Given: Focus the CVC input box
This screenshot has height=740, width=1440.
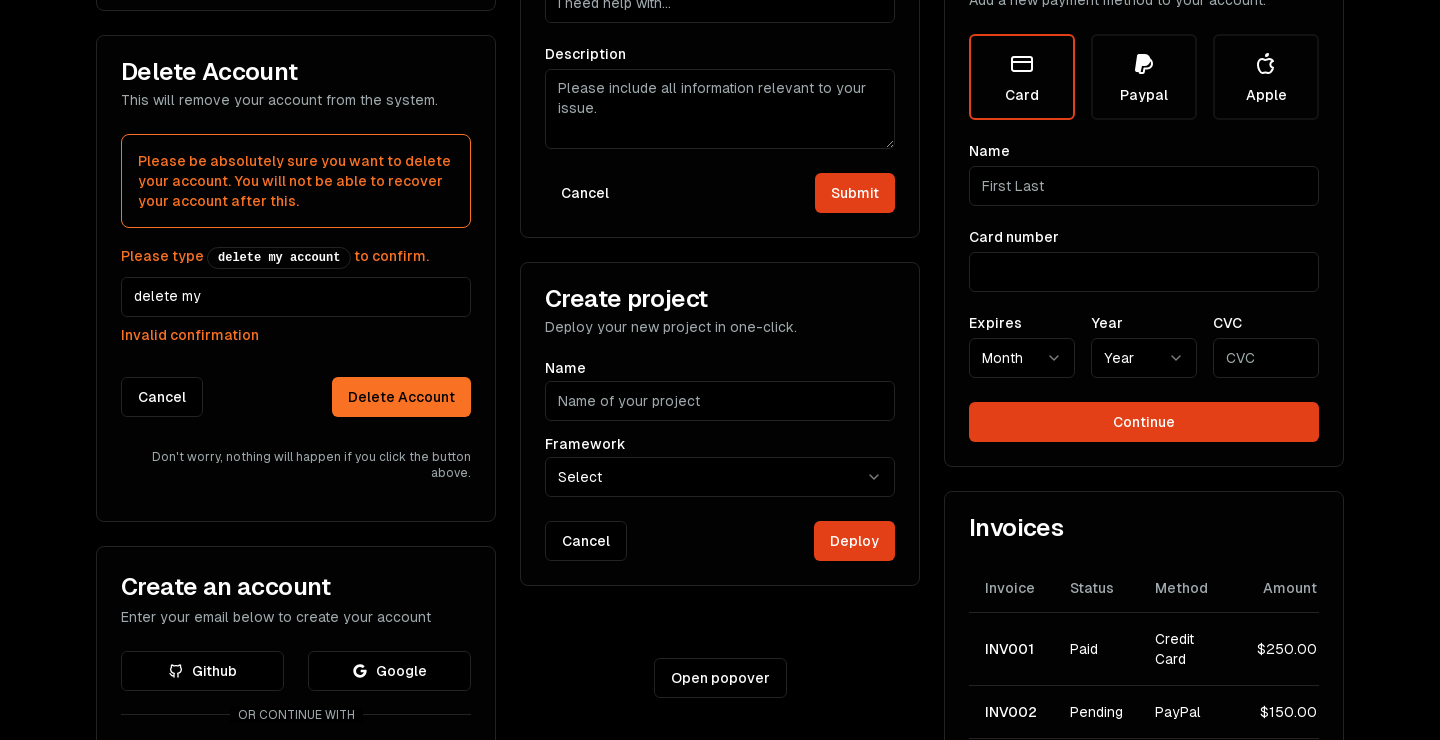Looking at the screenshot, I should pyautogui.click(x=1265, y=358).
